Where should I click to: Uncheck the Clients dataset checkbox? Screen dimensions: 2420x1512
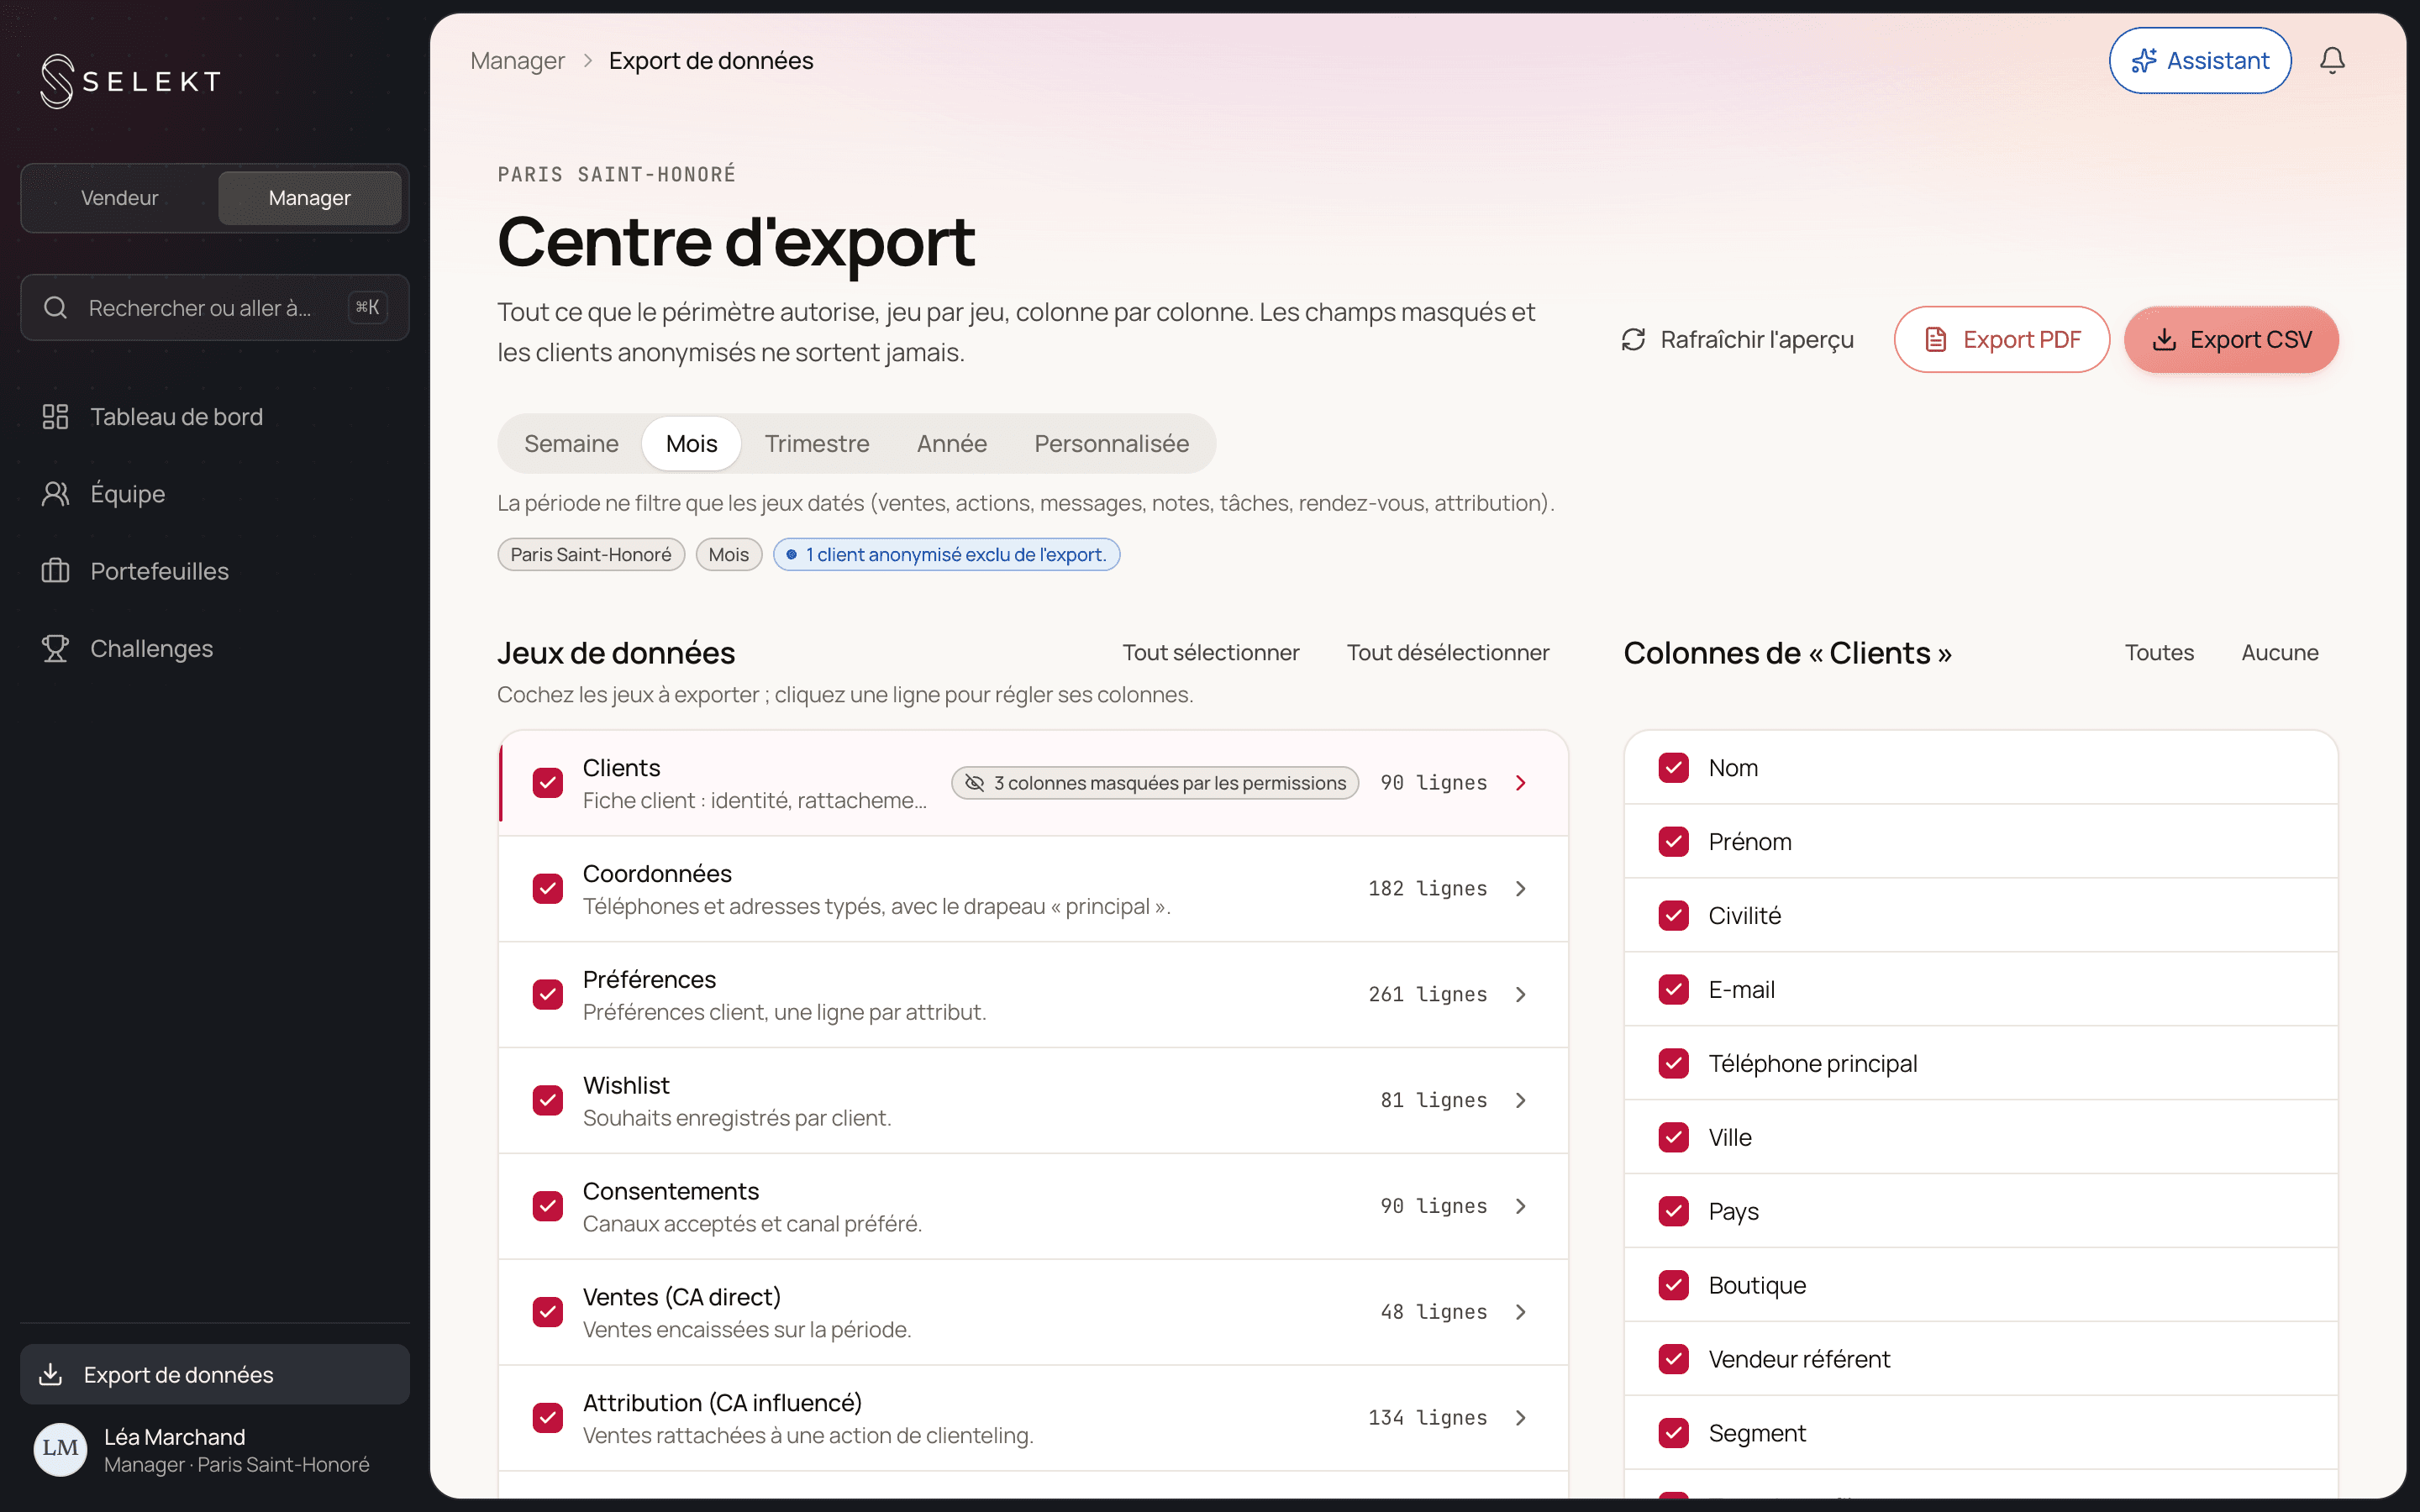(x=547, y=783)
